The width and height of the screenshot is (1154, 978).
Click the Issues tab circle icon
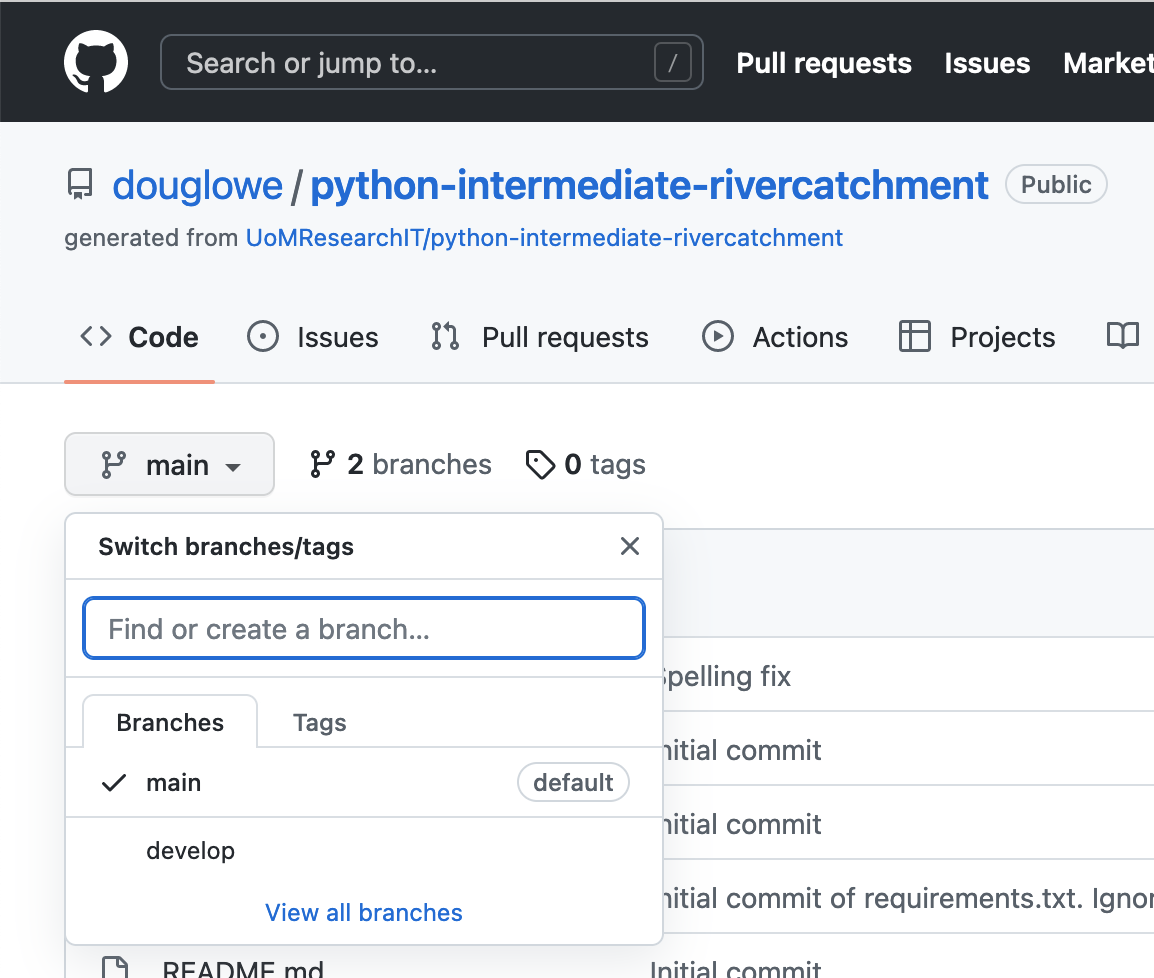[263, 336]
